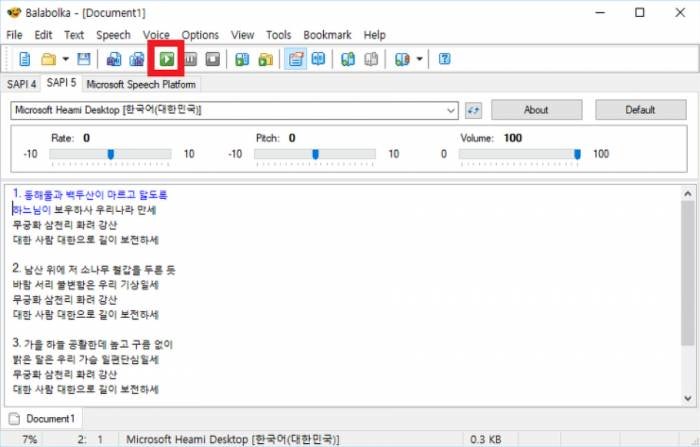Refresh voice list icon beside voice dropdown
Viewport: 700px width, 447px height.
pyautogui.click(x=473, y=110)
